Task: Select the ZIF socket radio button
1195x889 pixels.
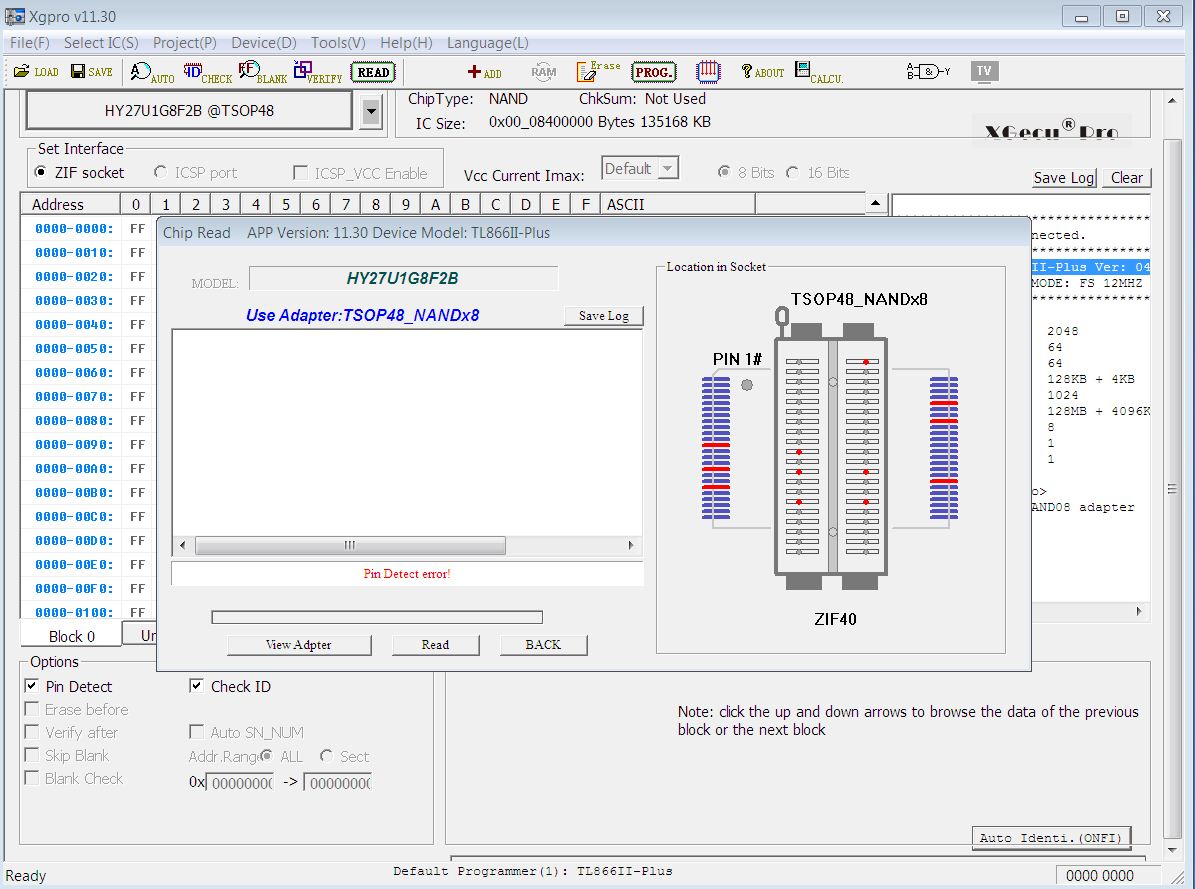Action: point(41,173)
